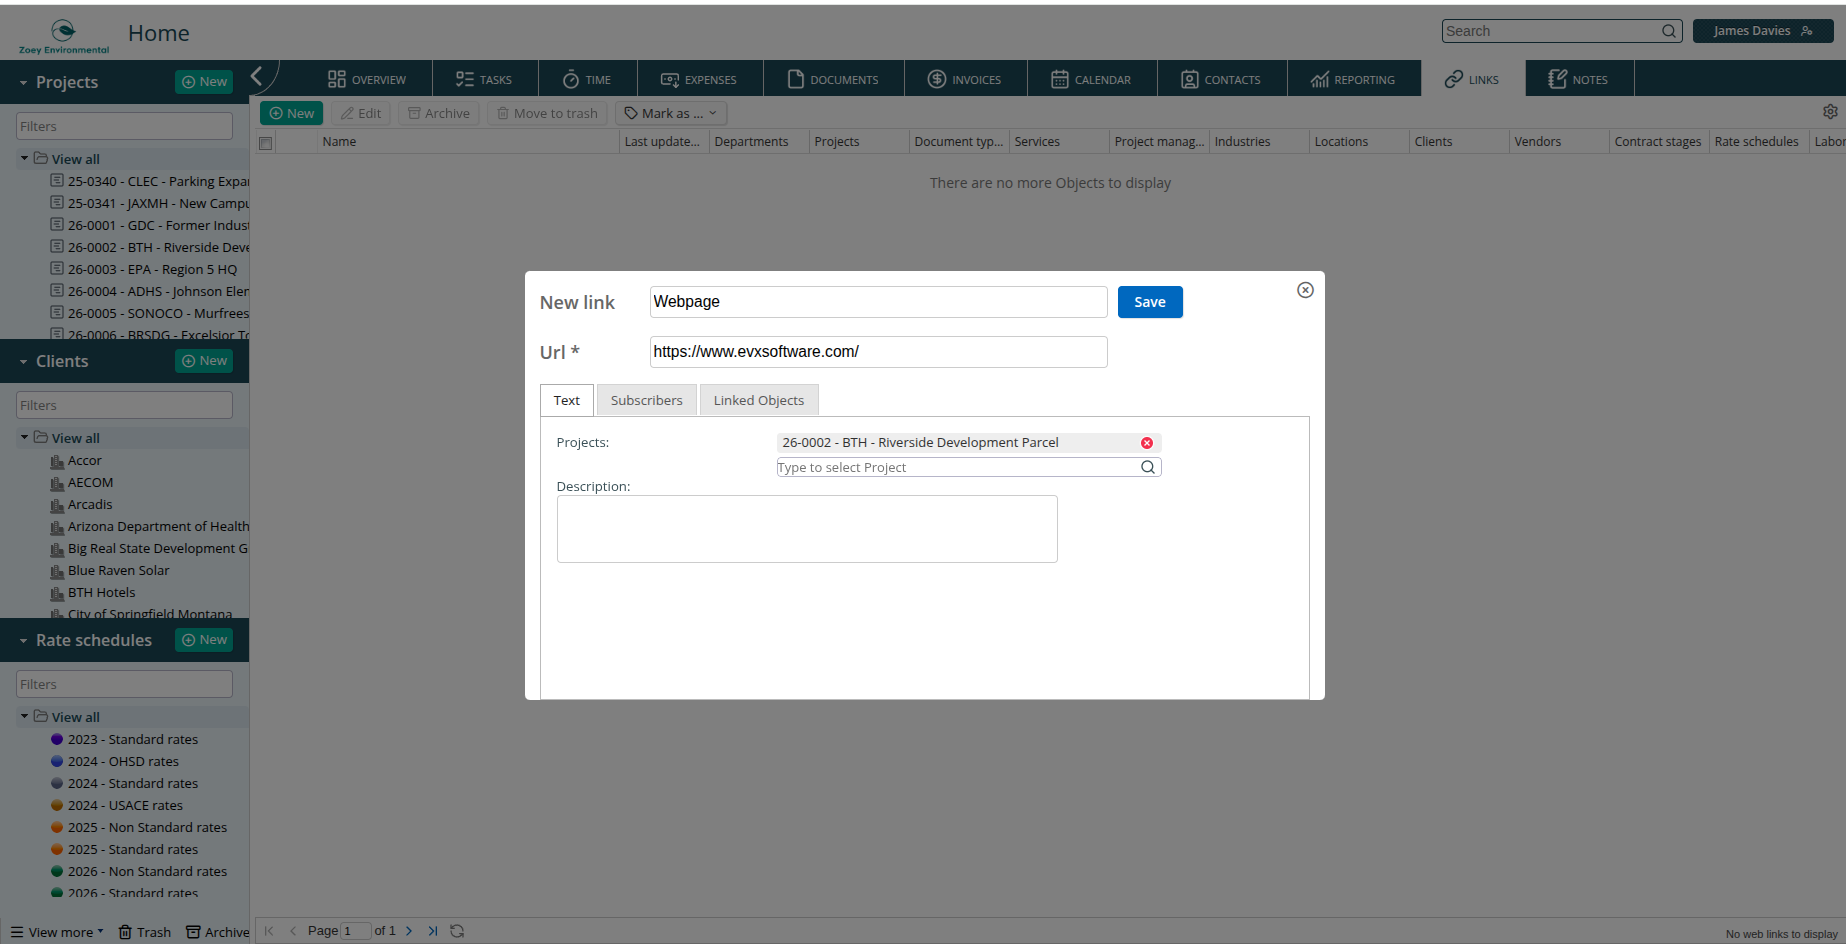Click the link name field with Webpage
1846x944 pixels.
click(878, 302)
